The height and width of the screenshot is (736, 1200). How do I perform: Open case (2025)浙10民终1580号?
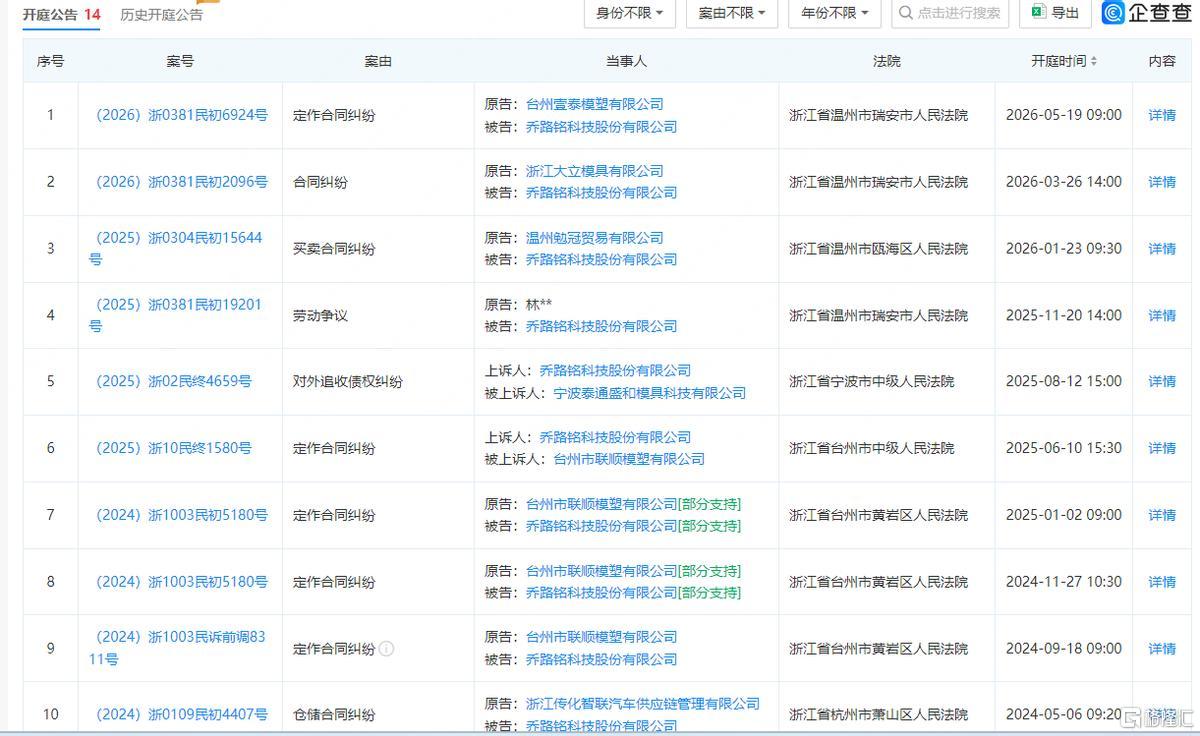tap(173, 448)
